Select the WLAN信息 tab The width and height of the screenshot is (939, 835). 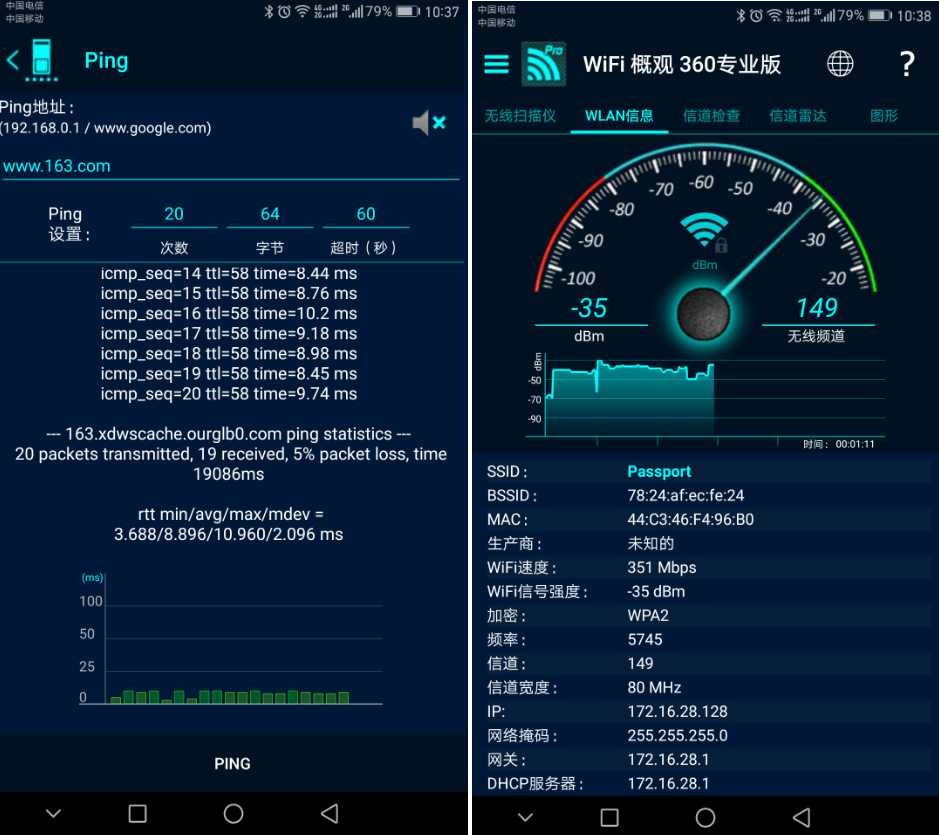[x=619, y=116]
